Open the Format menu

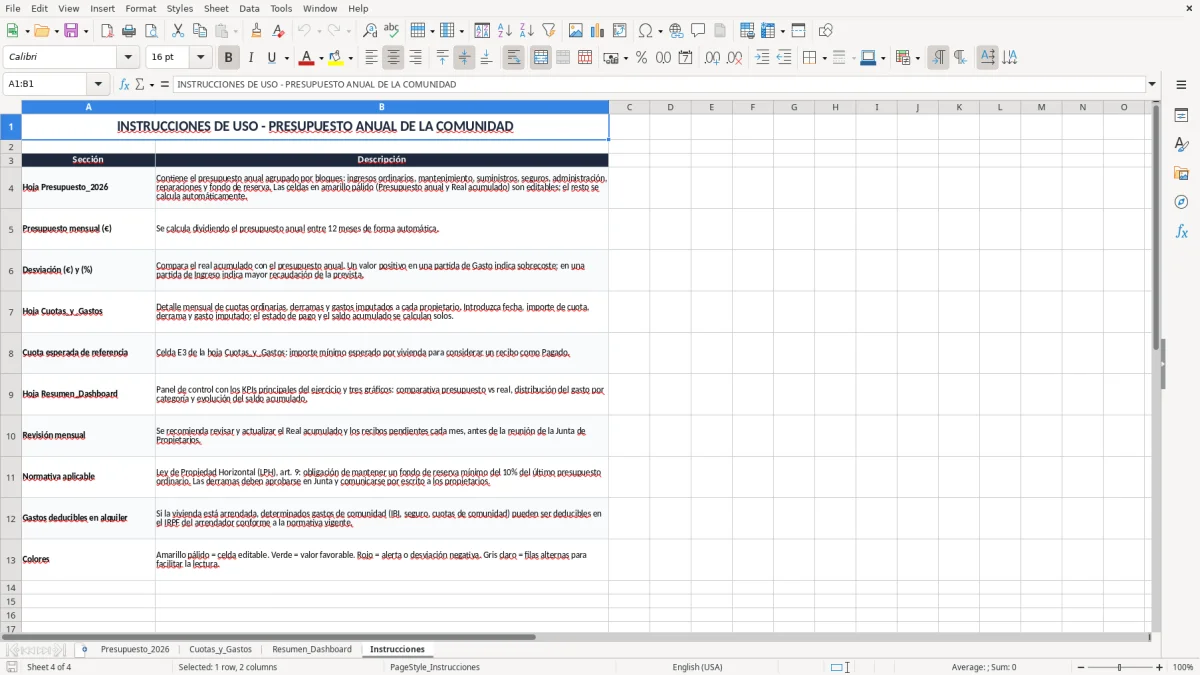[140, 8]
